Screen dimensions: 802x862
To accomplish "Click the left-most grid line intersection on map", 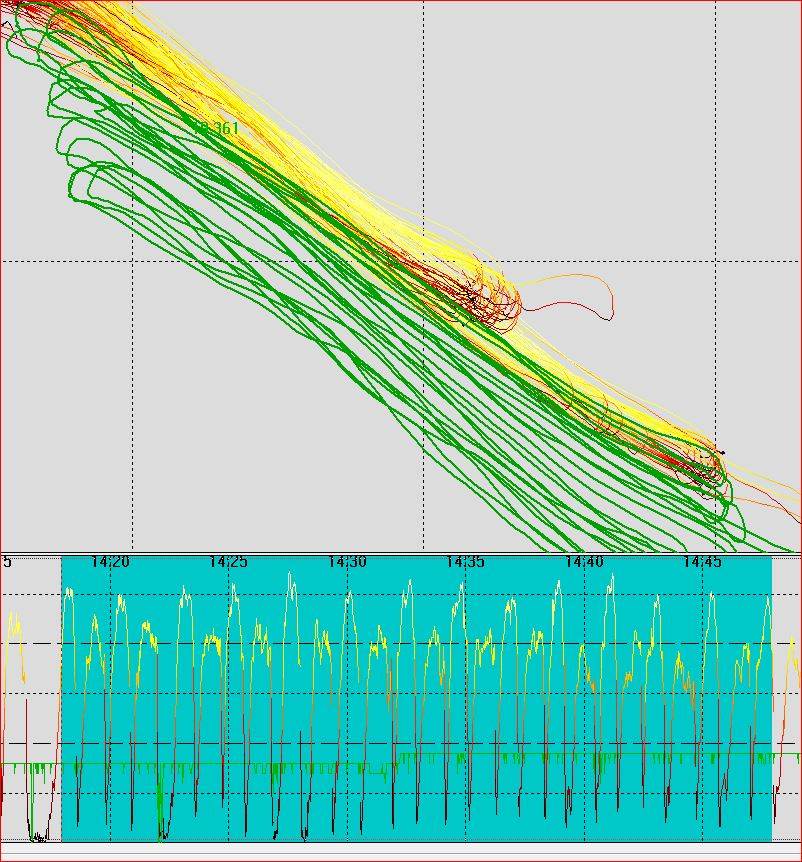I will click(132, 261).
